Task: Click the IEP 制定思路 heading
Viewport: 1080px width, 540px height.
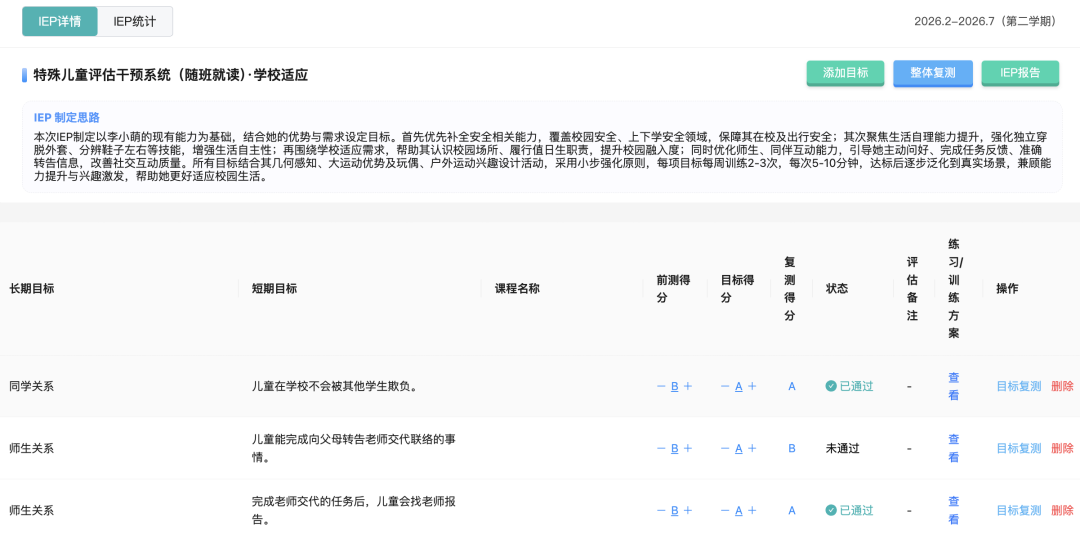Action: [67, 117]
